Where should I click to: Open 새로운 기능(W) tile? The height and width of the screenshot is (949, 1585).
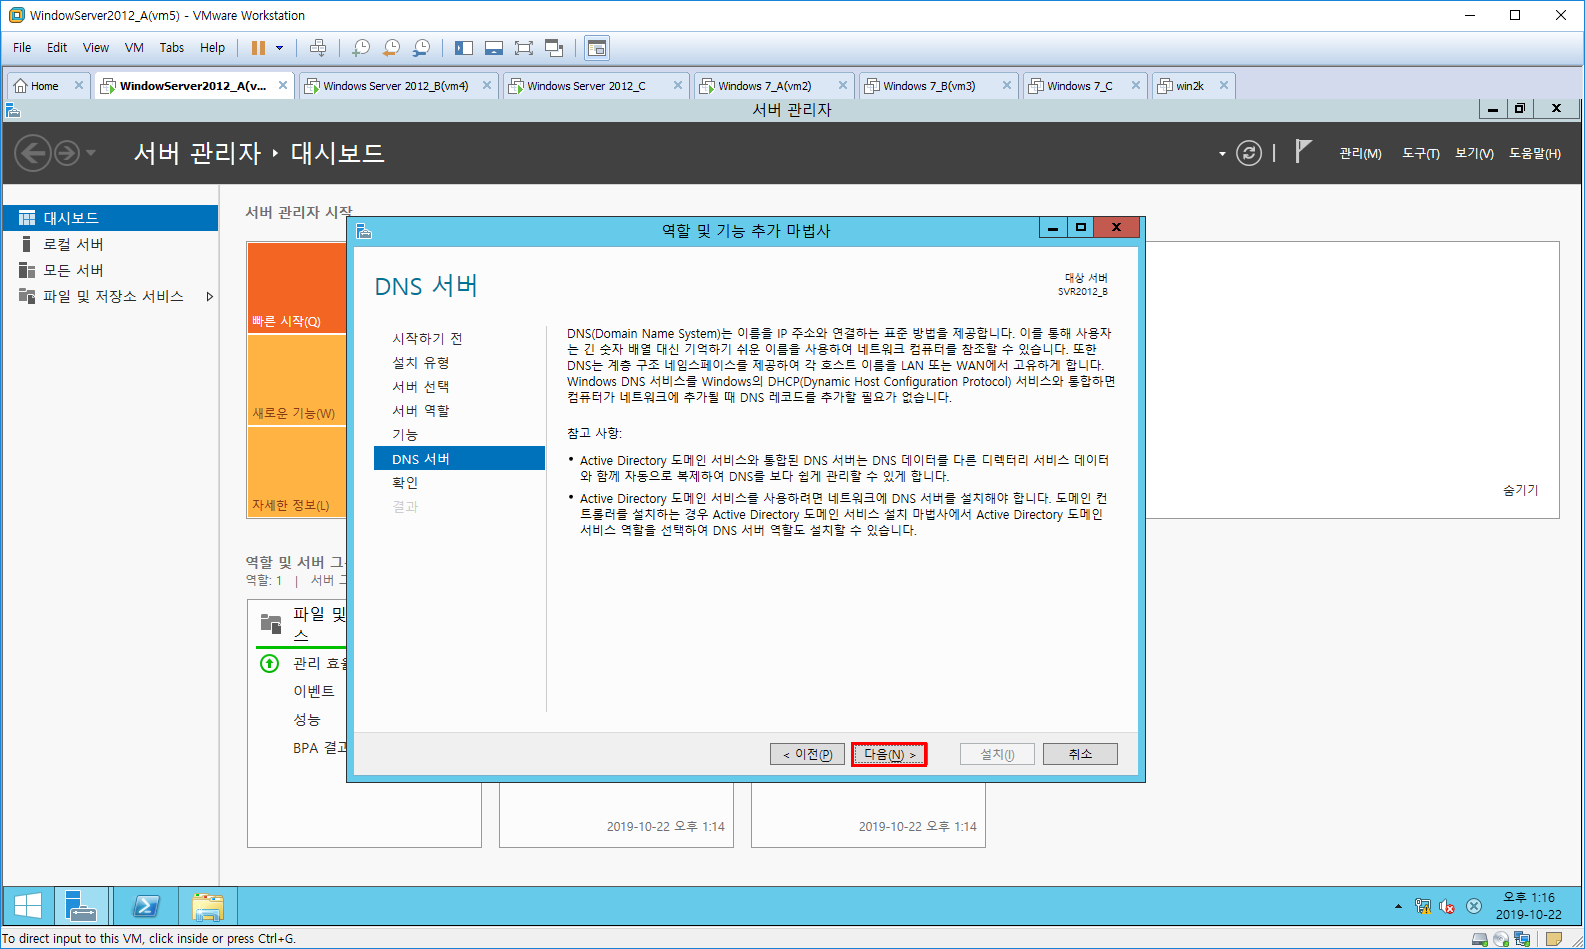(296, 381)
